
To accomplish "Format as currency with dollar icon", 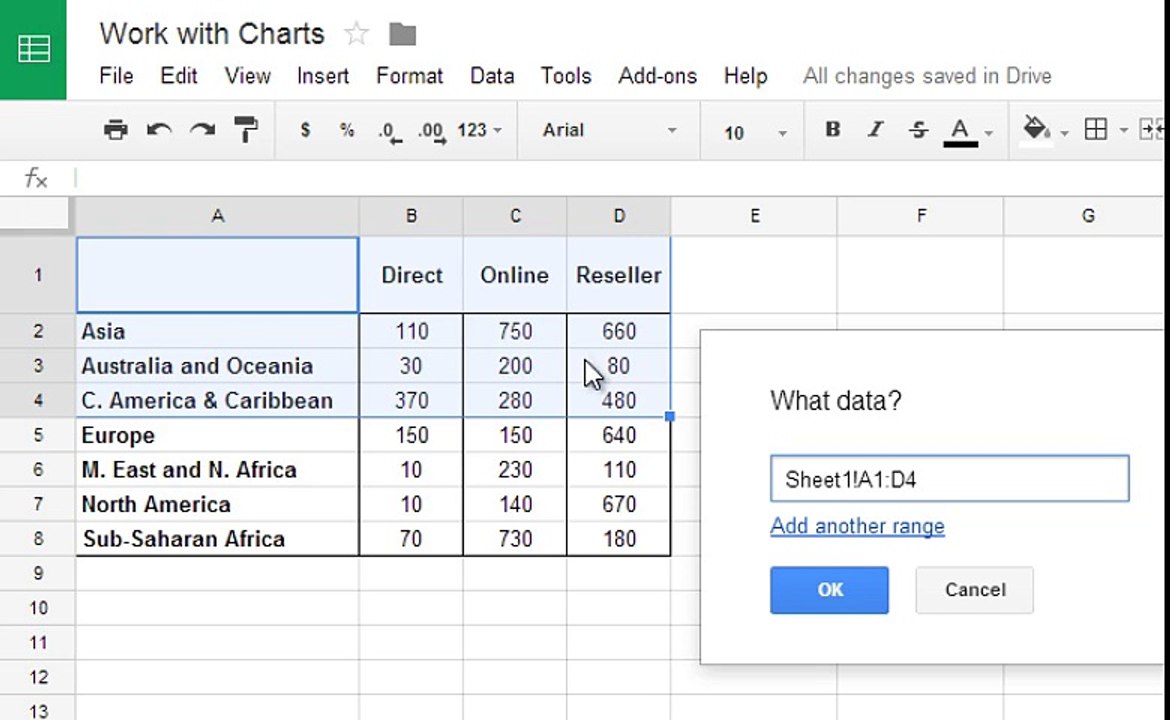I will tap(305, 130).
